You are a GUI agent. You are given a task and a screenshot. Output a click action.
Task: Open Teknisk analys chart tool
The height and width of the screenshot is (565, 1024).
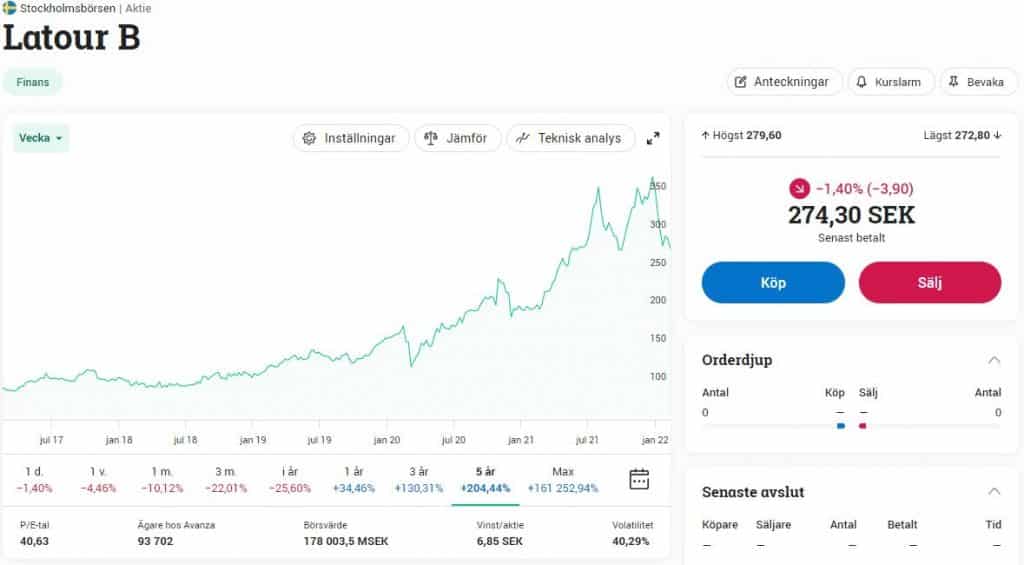(x=570, y=138)
